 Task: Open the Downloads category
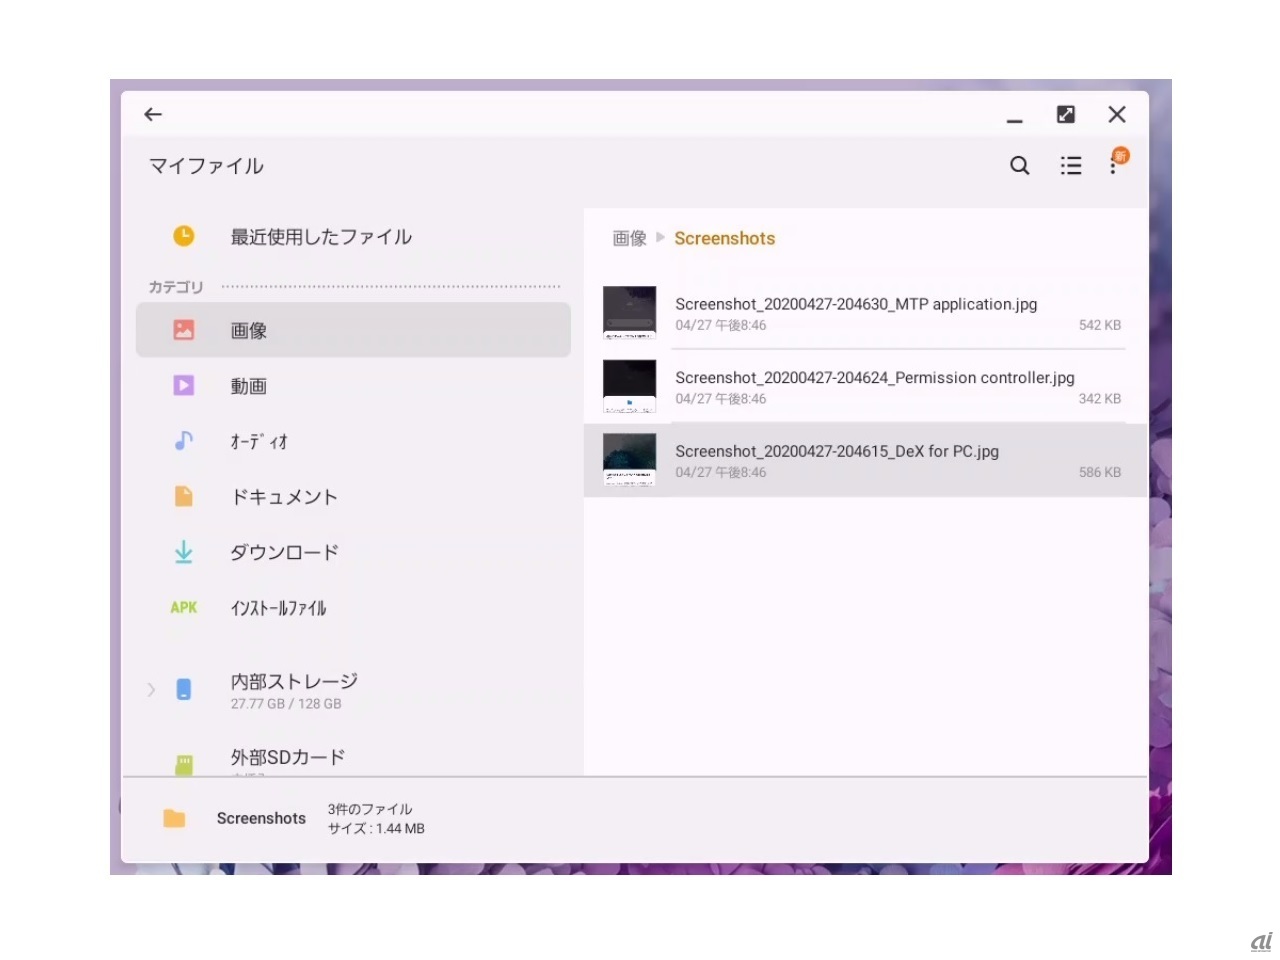284,552
